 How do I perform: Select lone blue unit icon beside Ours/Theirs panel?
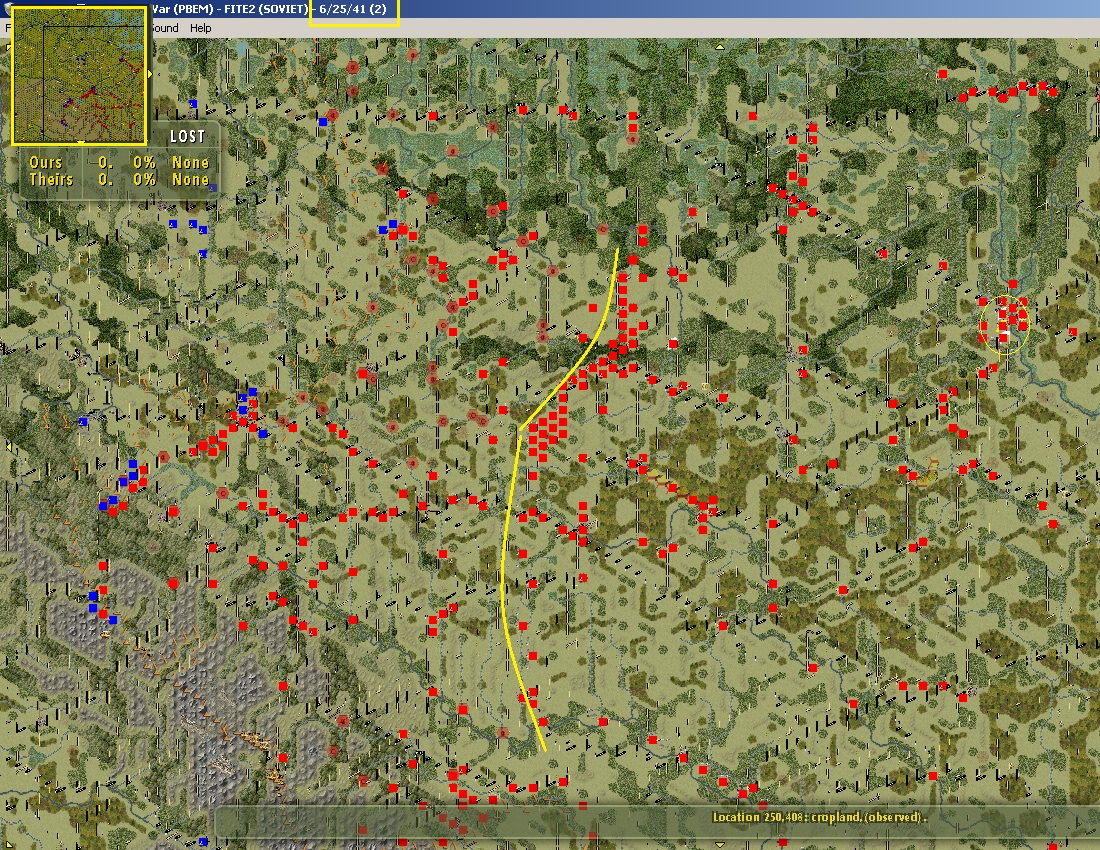(213, 188)
